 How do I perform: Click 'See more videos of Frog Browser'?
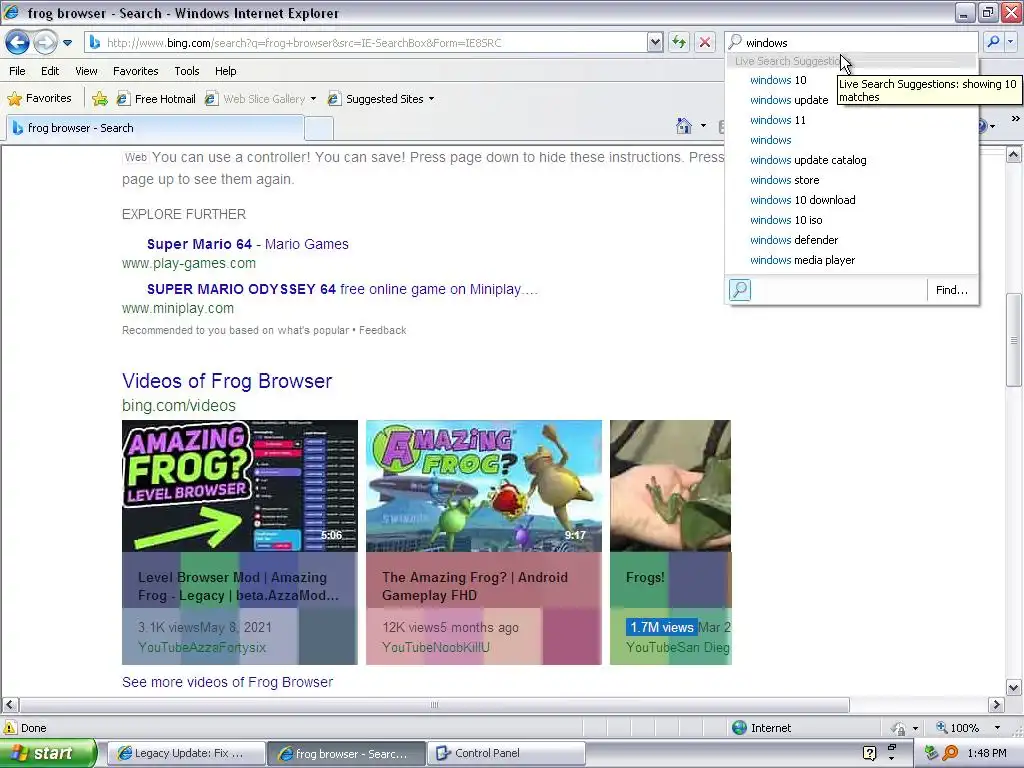point(227,682)
